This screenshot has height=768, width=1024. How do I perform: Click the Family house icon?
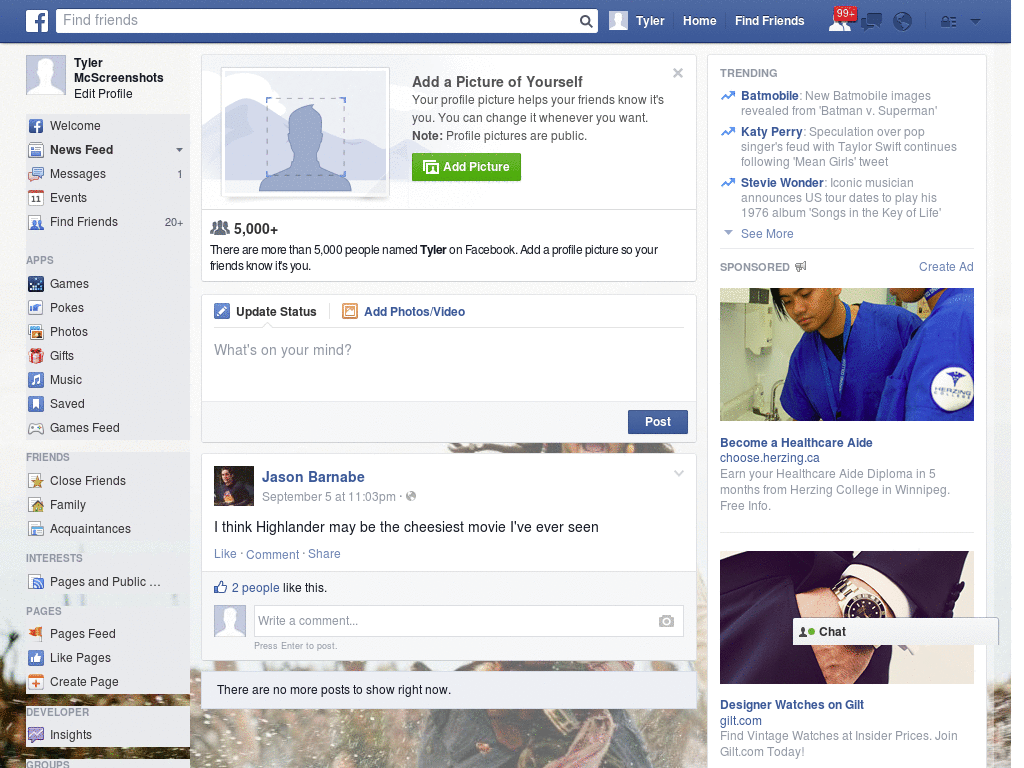coord(36,505)
